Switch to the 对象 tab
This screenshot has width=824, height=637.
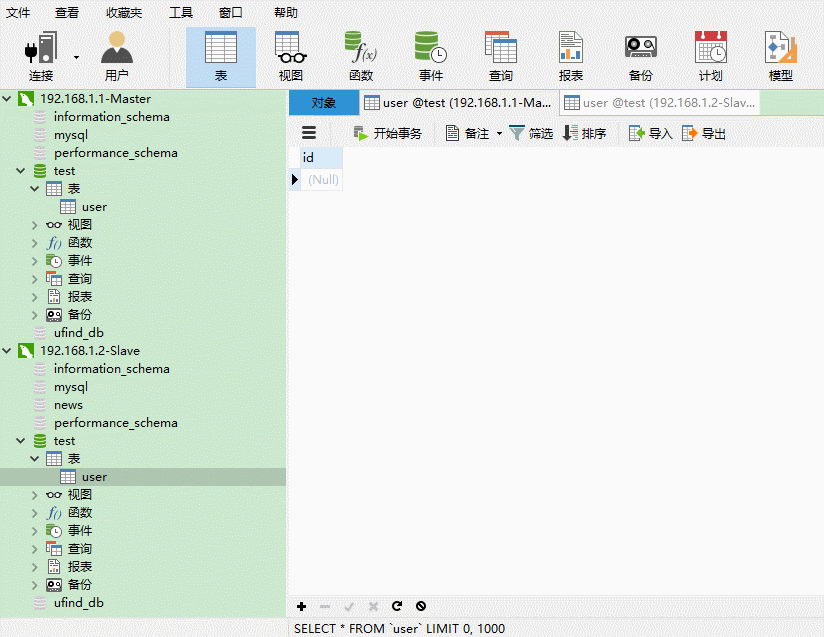322,102
